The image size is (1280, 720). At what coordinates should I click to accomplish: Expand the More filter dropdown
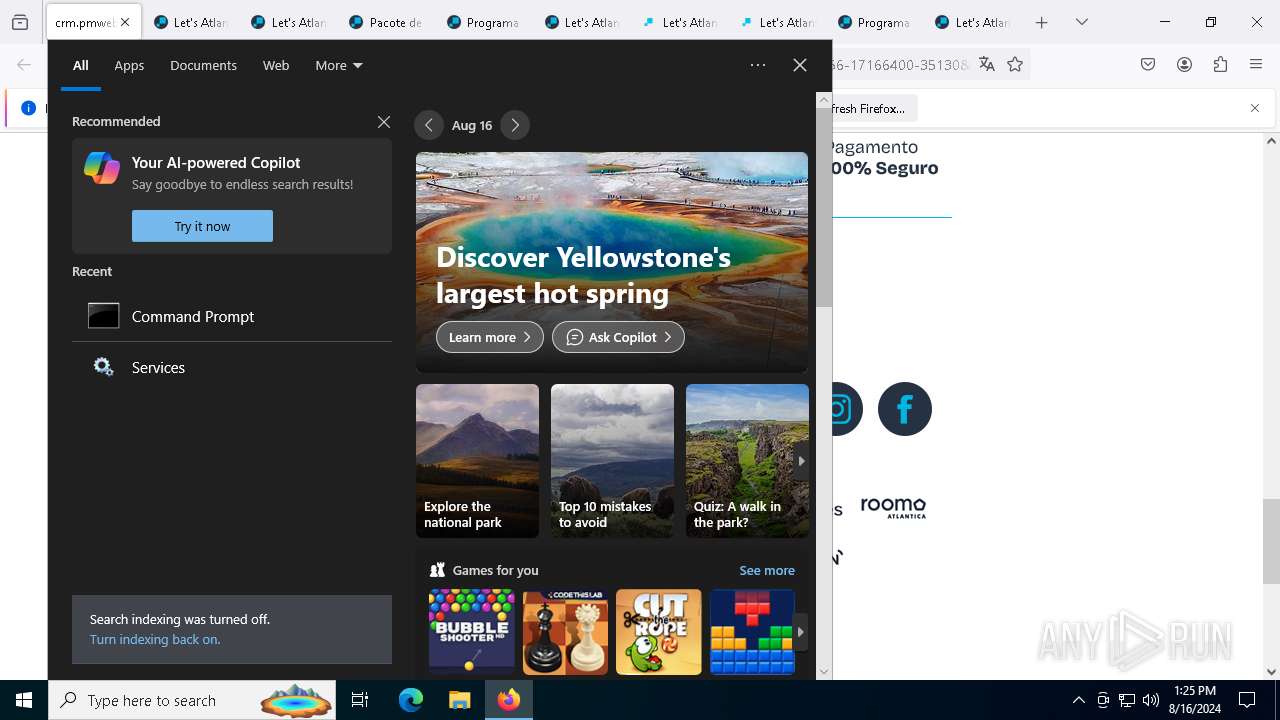pos(339,65)
